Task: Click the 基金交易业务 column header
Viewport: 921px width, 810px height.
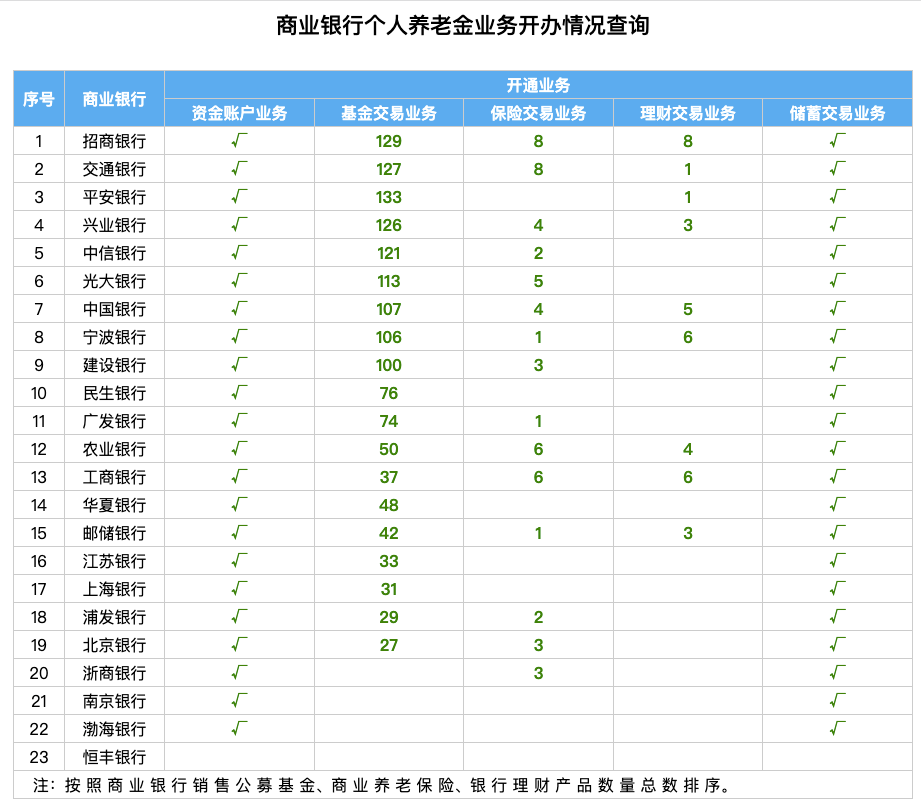Action: click(x=389, y=113)
